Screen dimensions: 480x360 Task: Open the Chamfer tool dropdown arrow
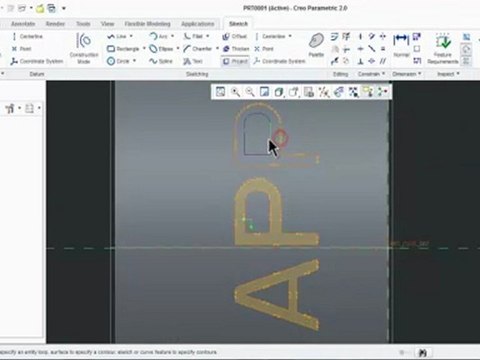coord(217,49)
